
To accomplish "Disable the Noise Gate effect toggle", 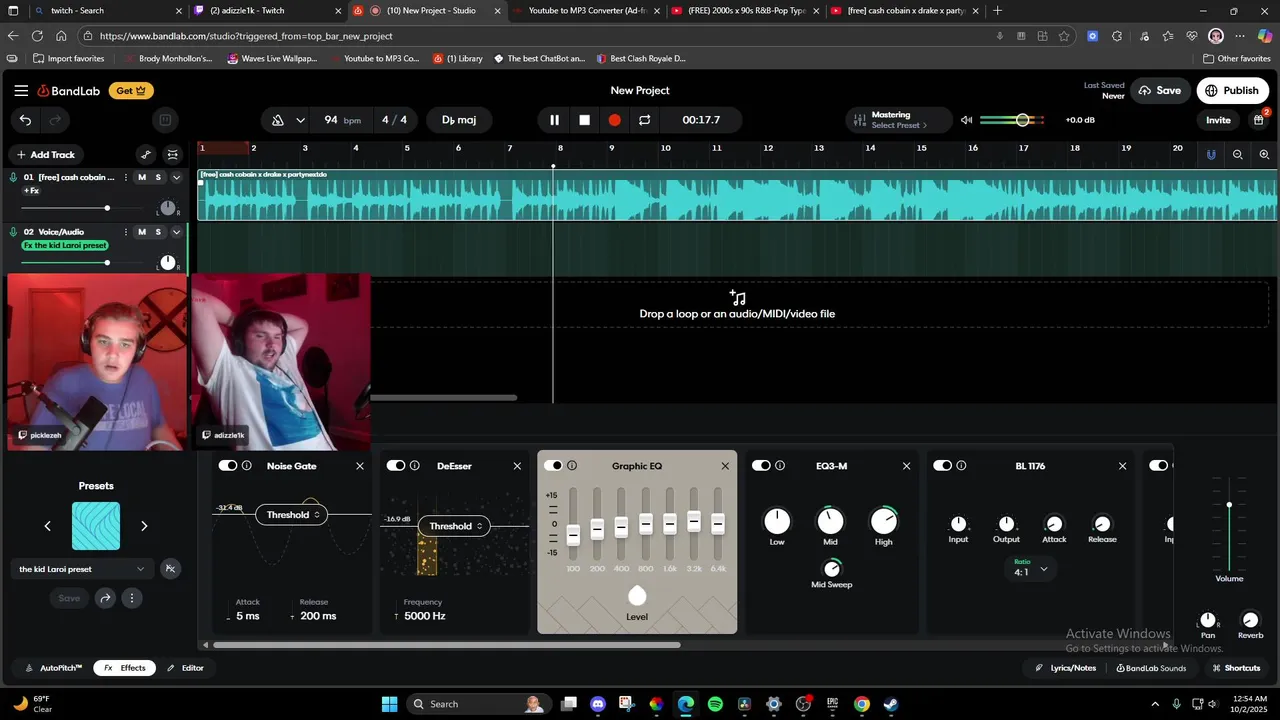I will pyautogui.click(x=228, y=466).
